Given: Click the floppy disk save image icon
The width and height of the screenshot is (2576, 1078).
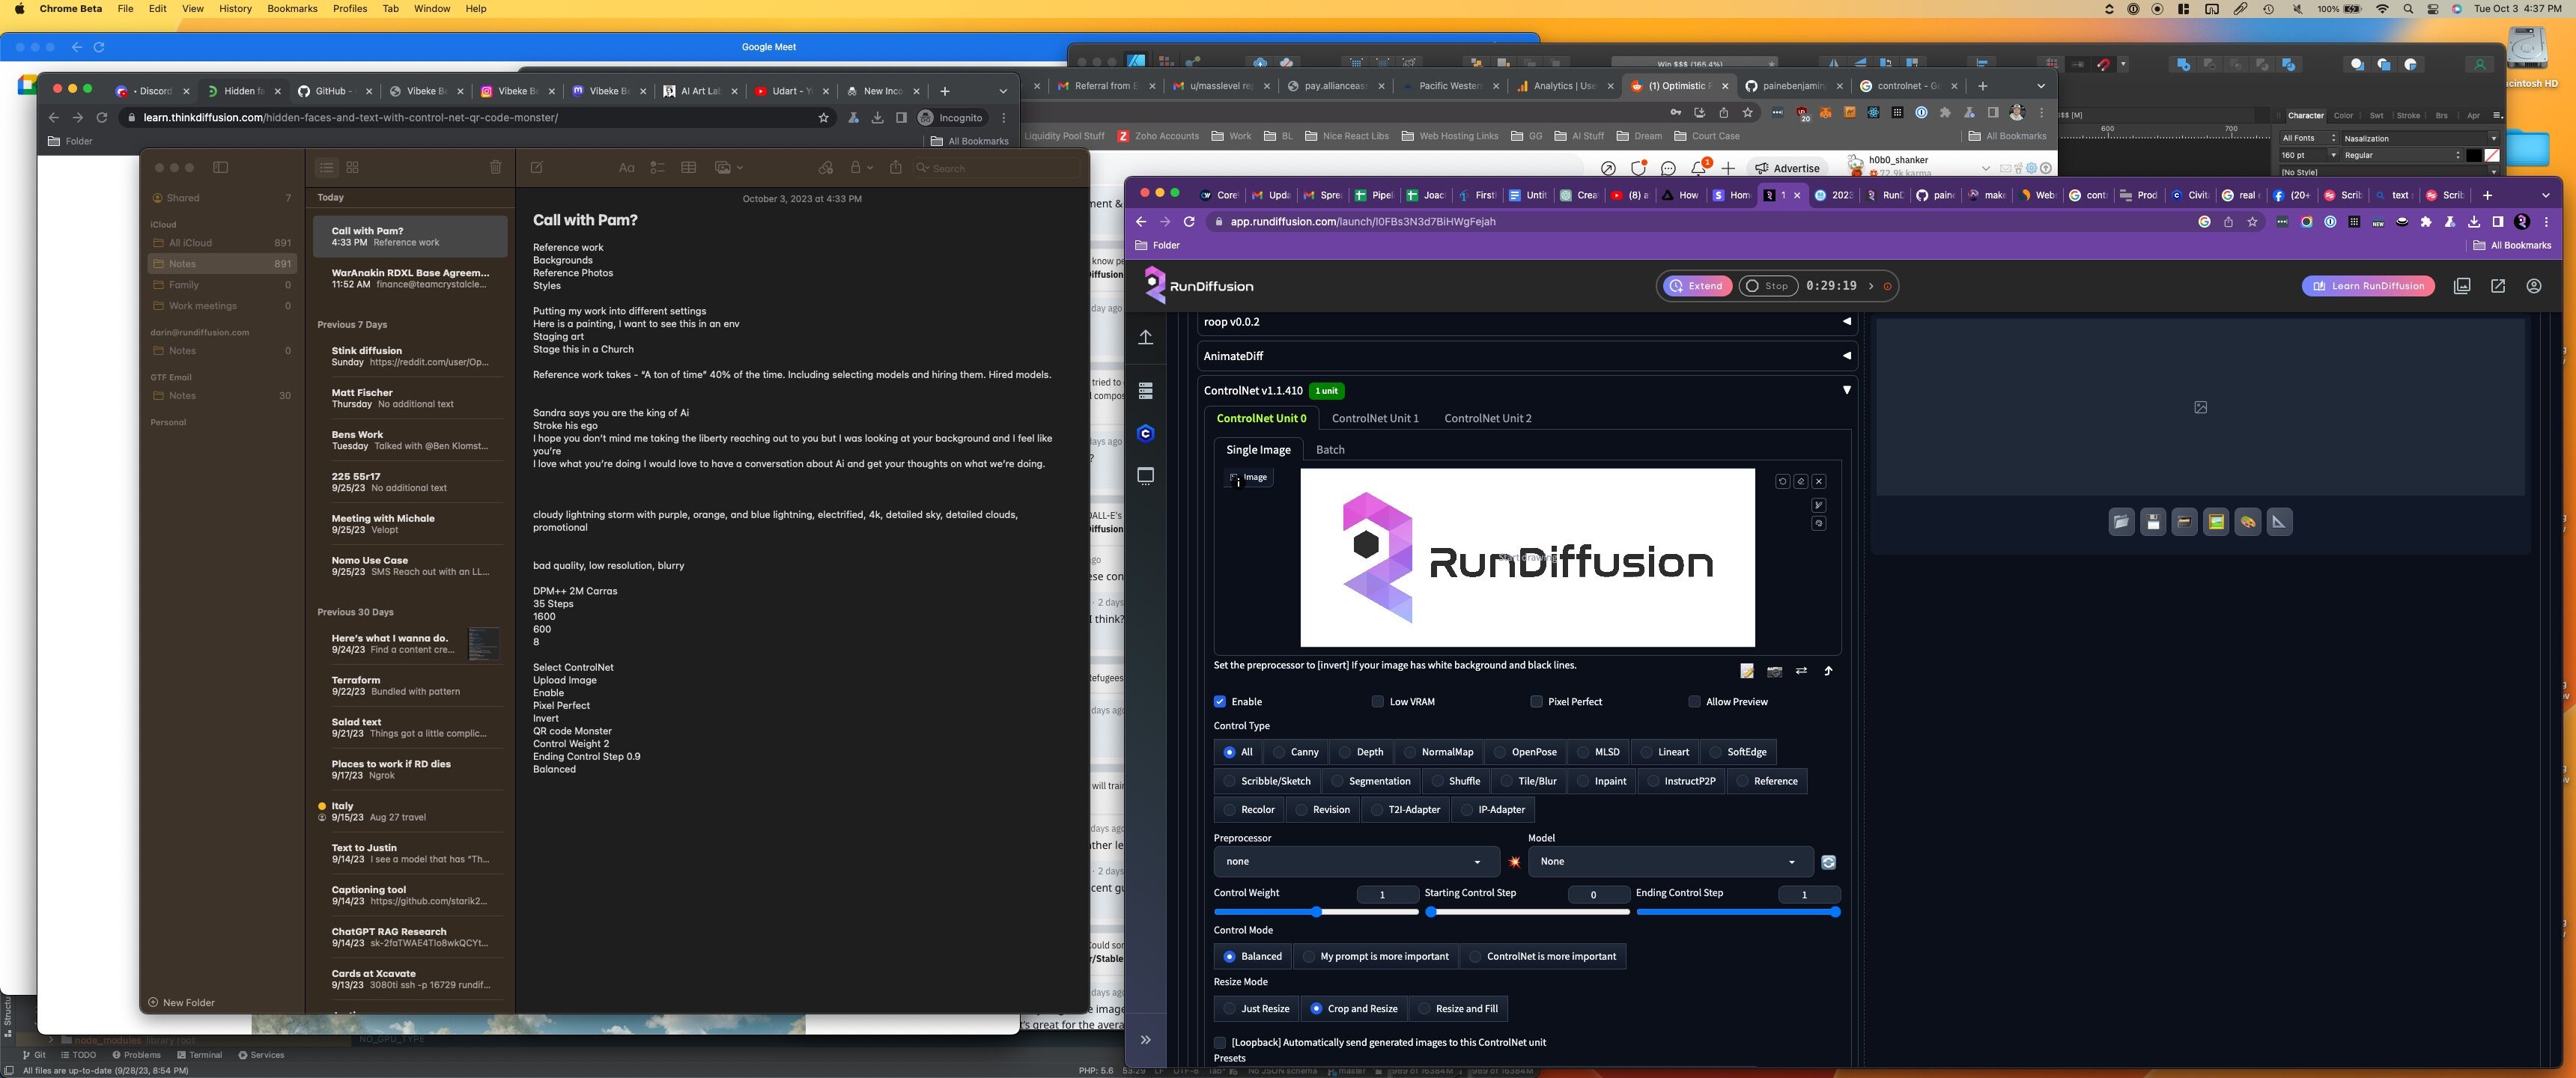Looking at the screenshot, I should (x=2152, y=522).
